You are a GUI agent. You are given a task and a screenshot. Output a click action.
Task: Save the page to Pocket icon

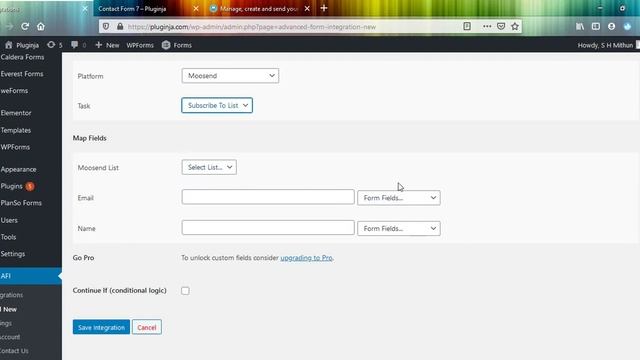click(501, 27)
